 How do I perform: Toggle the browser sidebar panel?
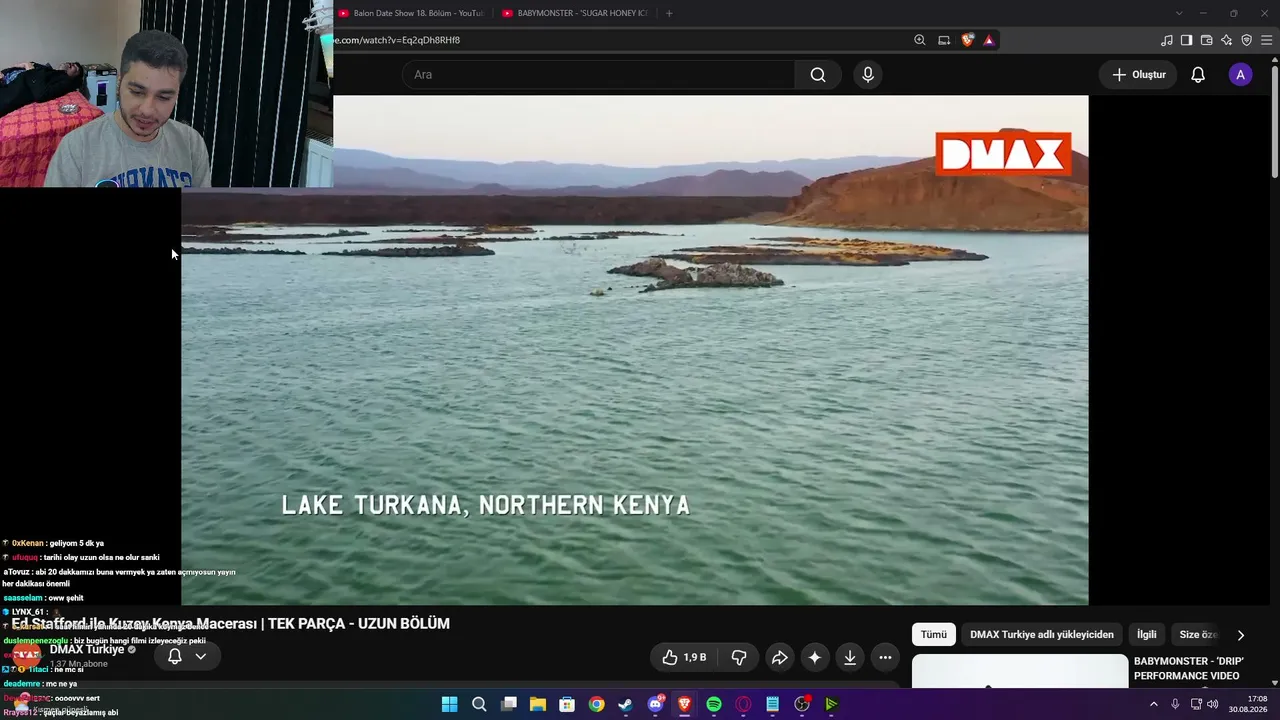point(1187,40)
